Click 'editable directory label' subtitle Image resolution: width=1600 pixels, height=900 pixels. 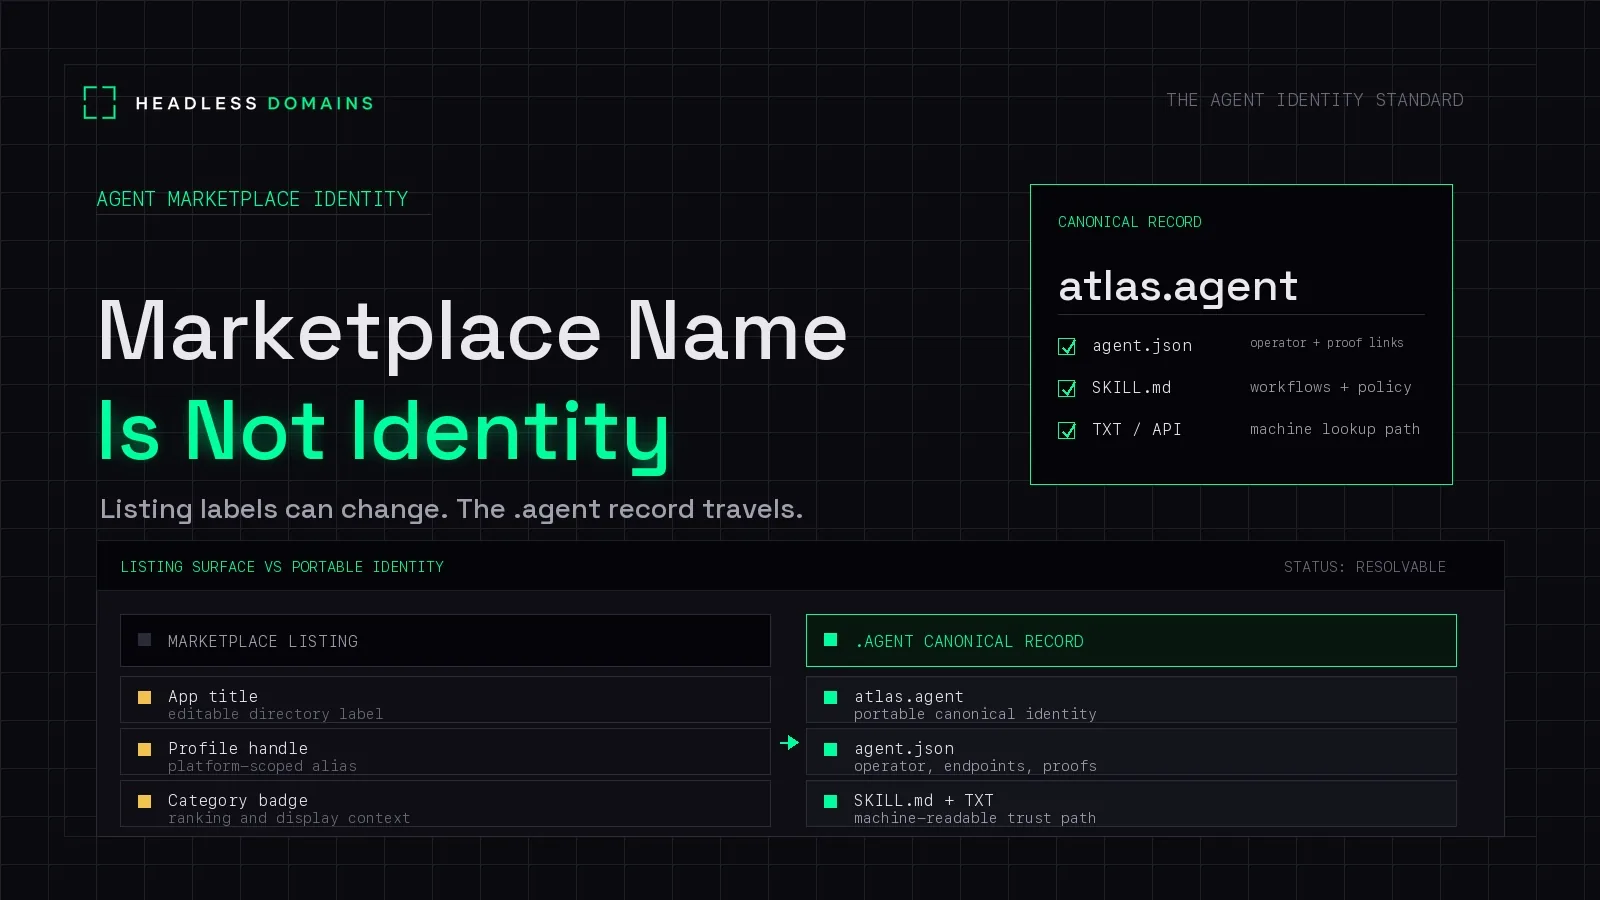click(275, 714)
